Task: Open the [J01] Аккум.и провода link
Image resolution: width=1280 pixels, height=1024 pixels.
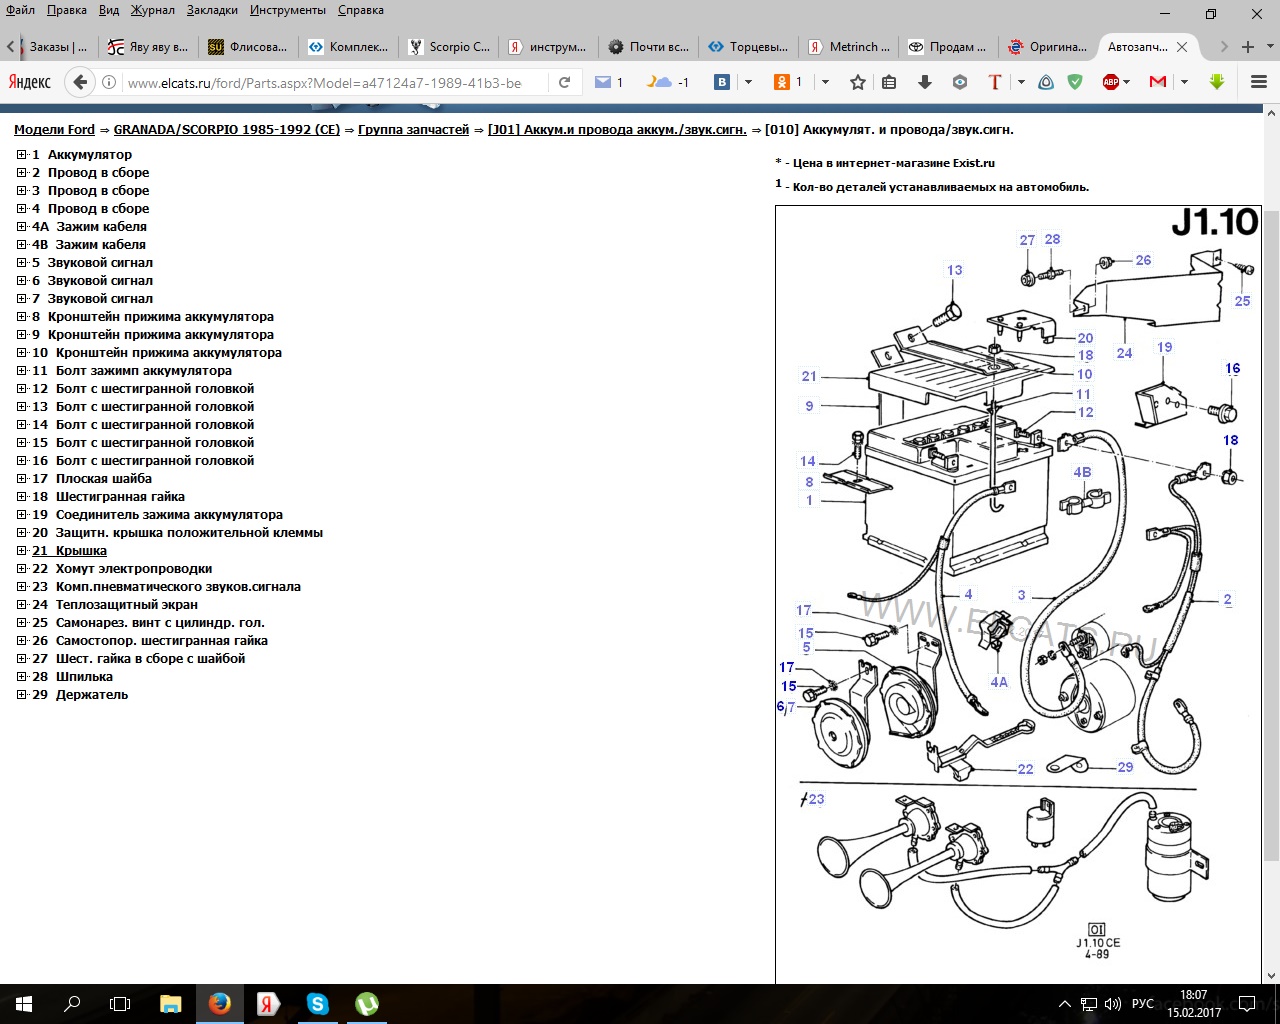Action: (x=617, y=129)
